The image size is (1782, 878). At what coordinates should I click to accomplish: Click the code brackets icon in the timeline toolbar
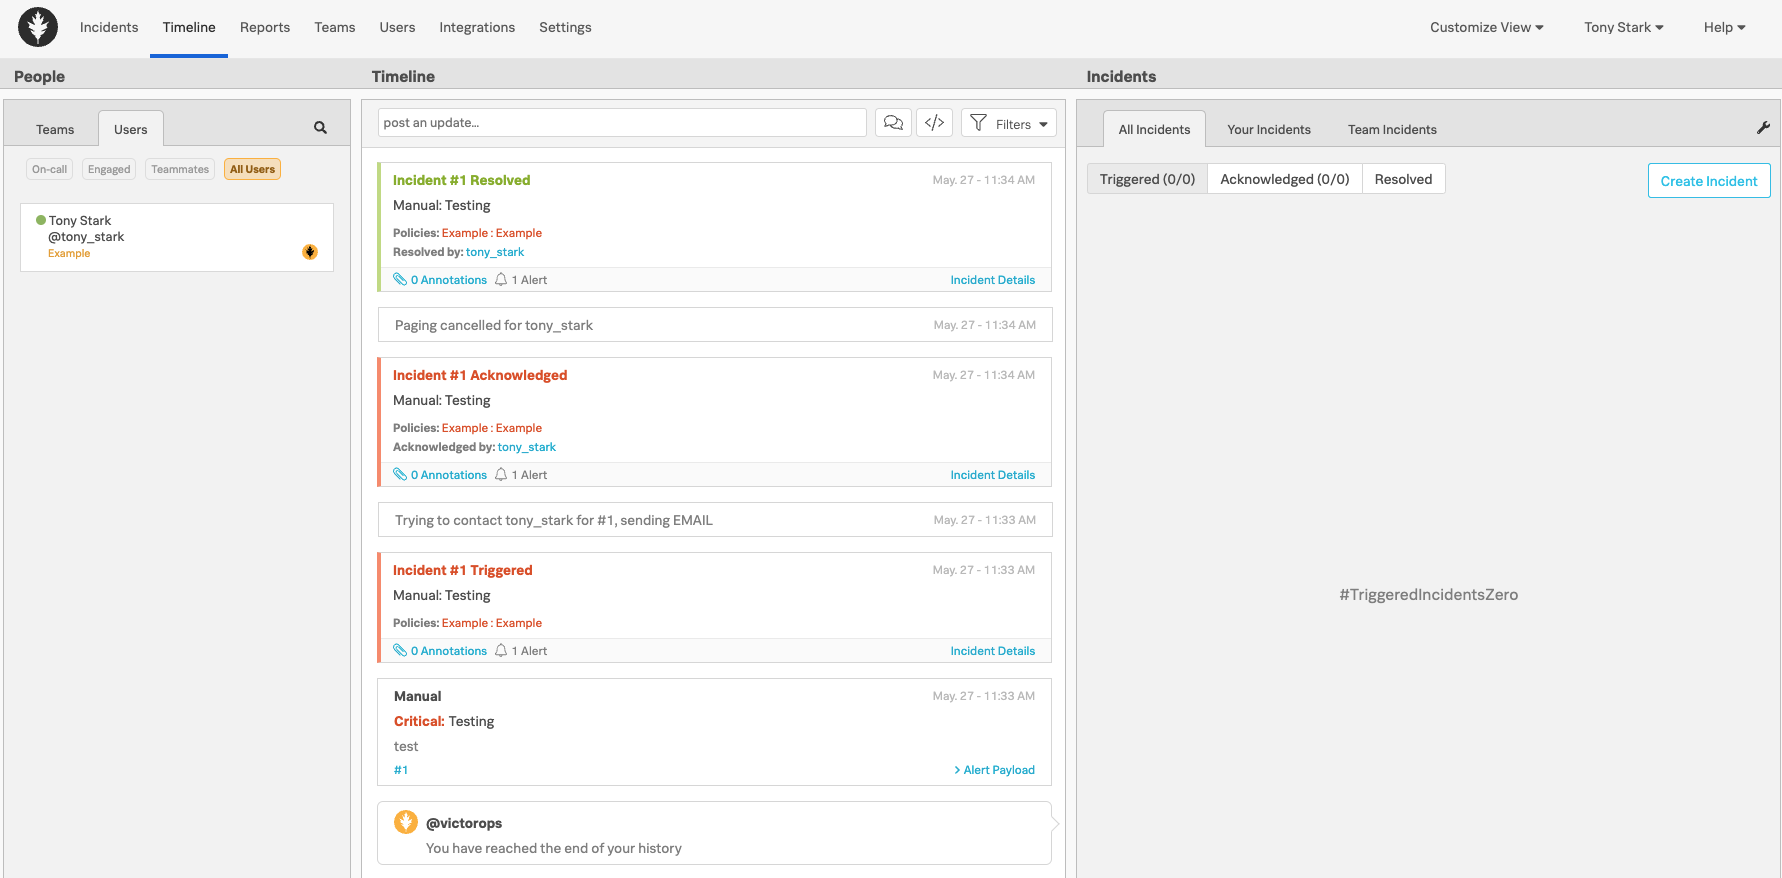pyautogui.click(x=934, y=123)
